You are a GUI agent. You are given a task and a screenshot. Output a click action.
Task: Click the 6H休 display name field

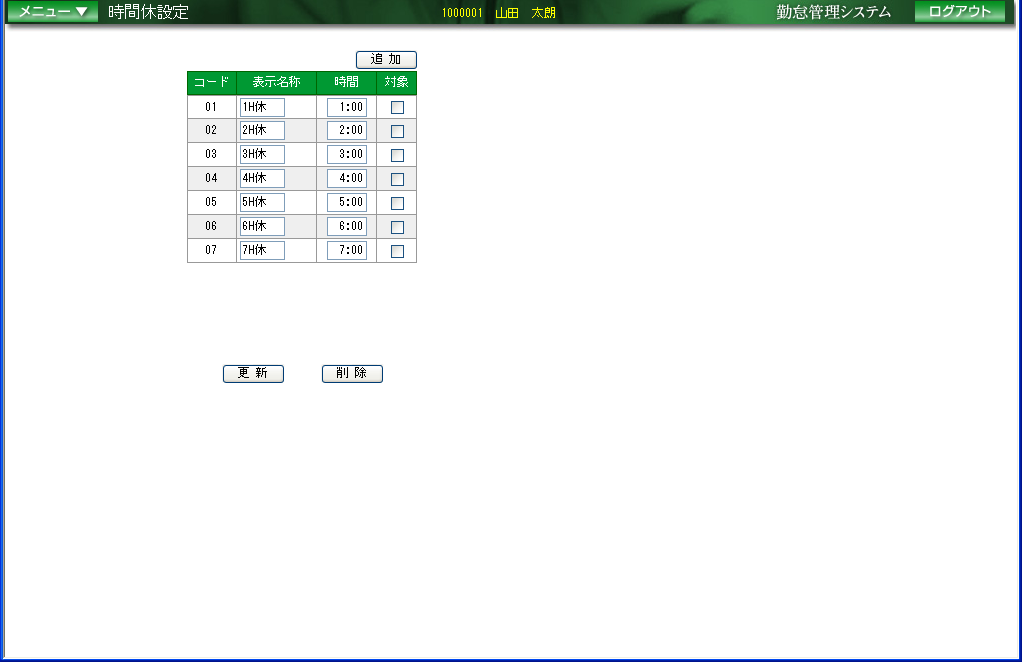click(x=262, y=226)
